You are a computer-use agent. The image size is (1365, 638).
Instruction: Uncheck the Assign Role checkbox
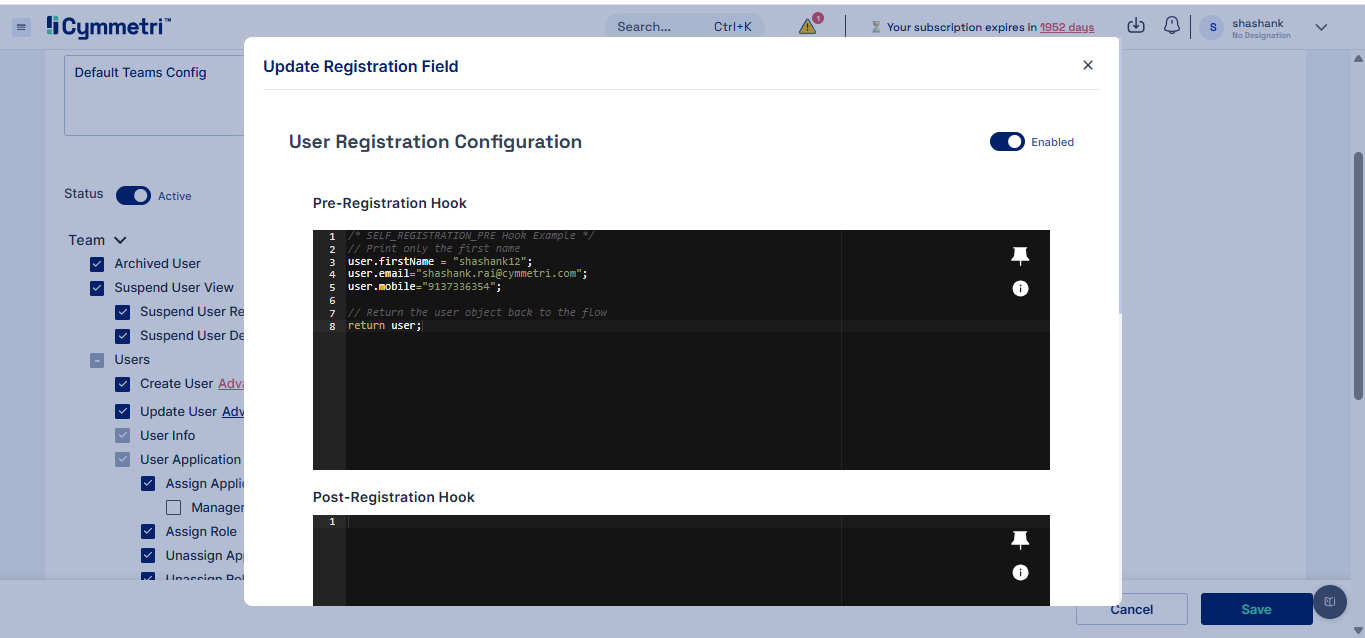pos(148,532)
